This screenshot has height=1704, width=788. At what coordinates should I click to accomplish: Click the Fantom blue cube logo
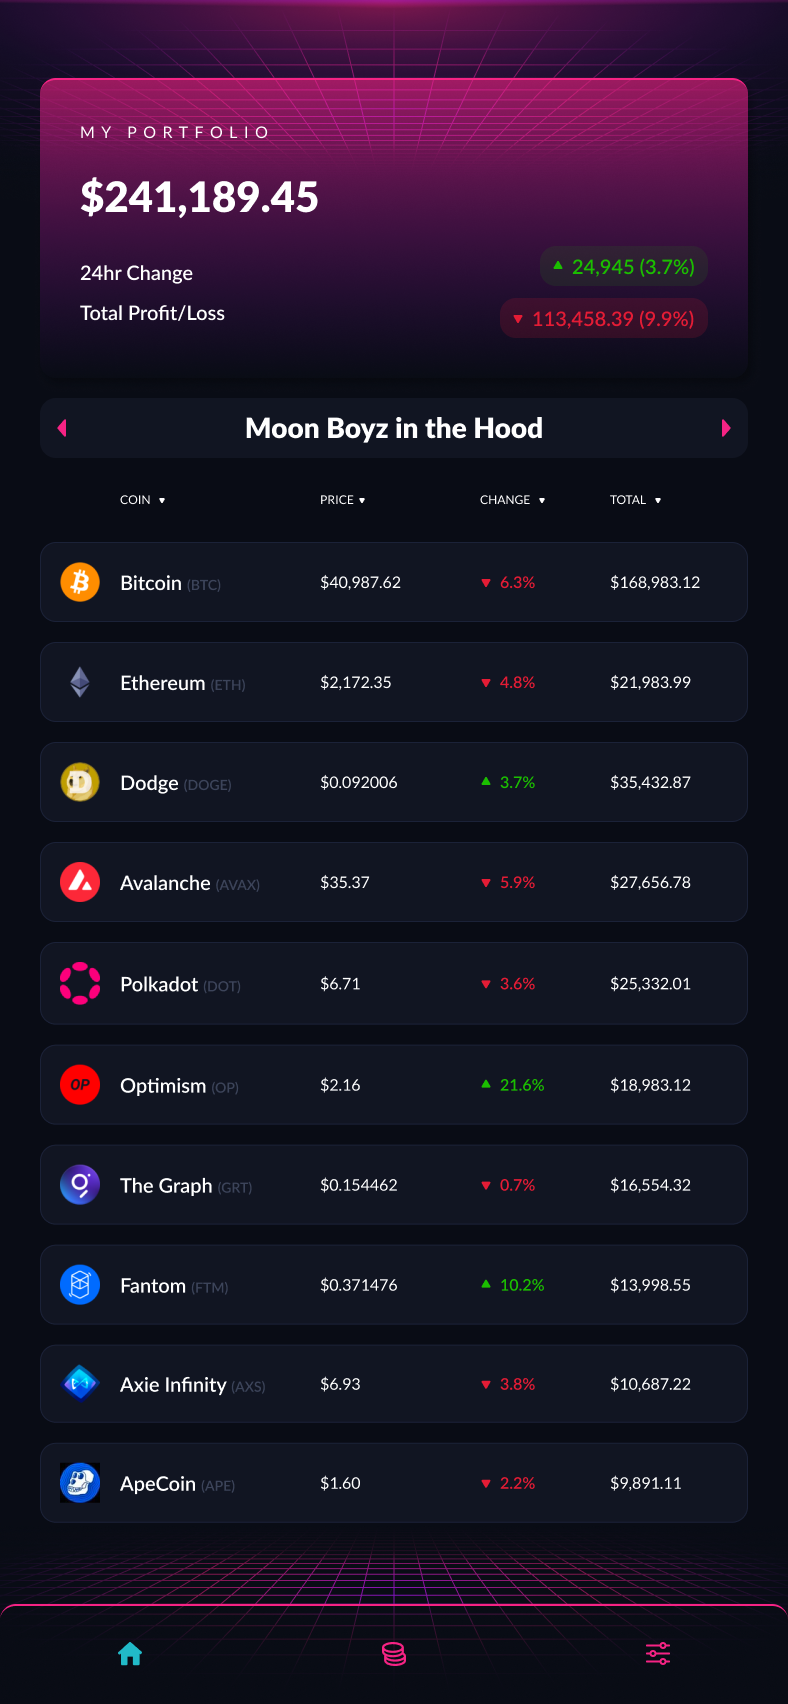point(80,1285)
